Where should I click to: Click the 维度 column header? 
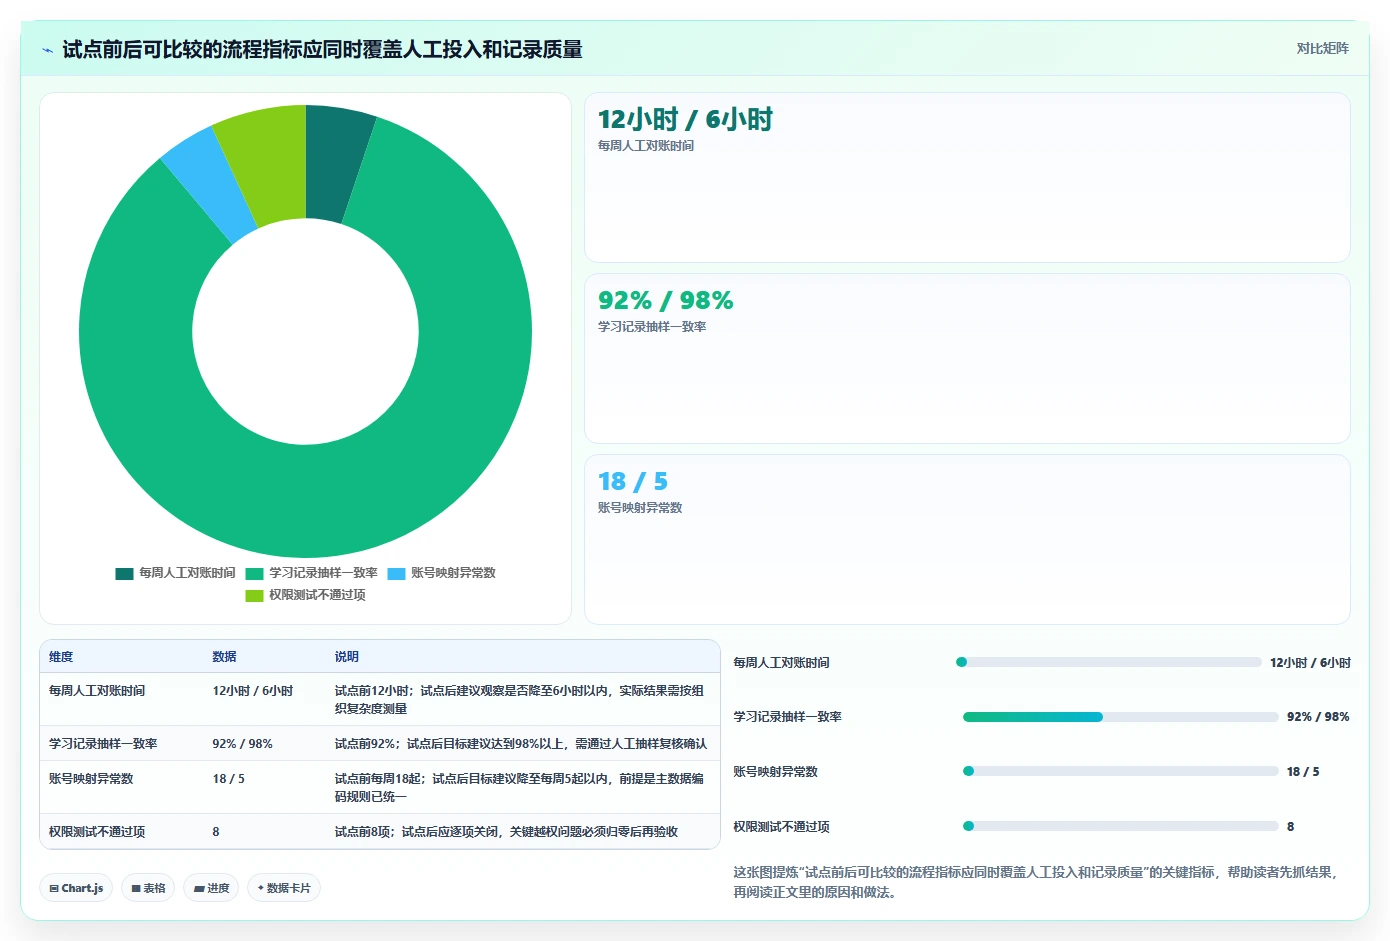(61, 657)
